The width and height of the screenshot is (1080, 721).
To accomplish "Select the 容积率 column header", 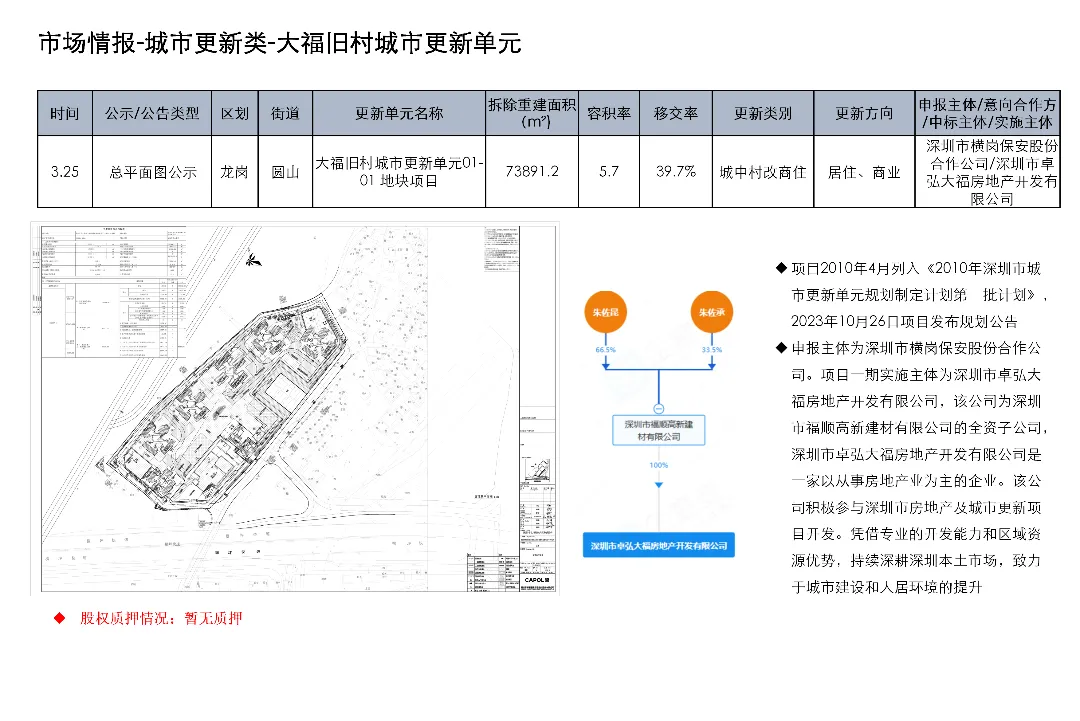I will click(x=609, y=113).
